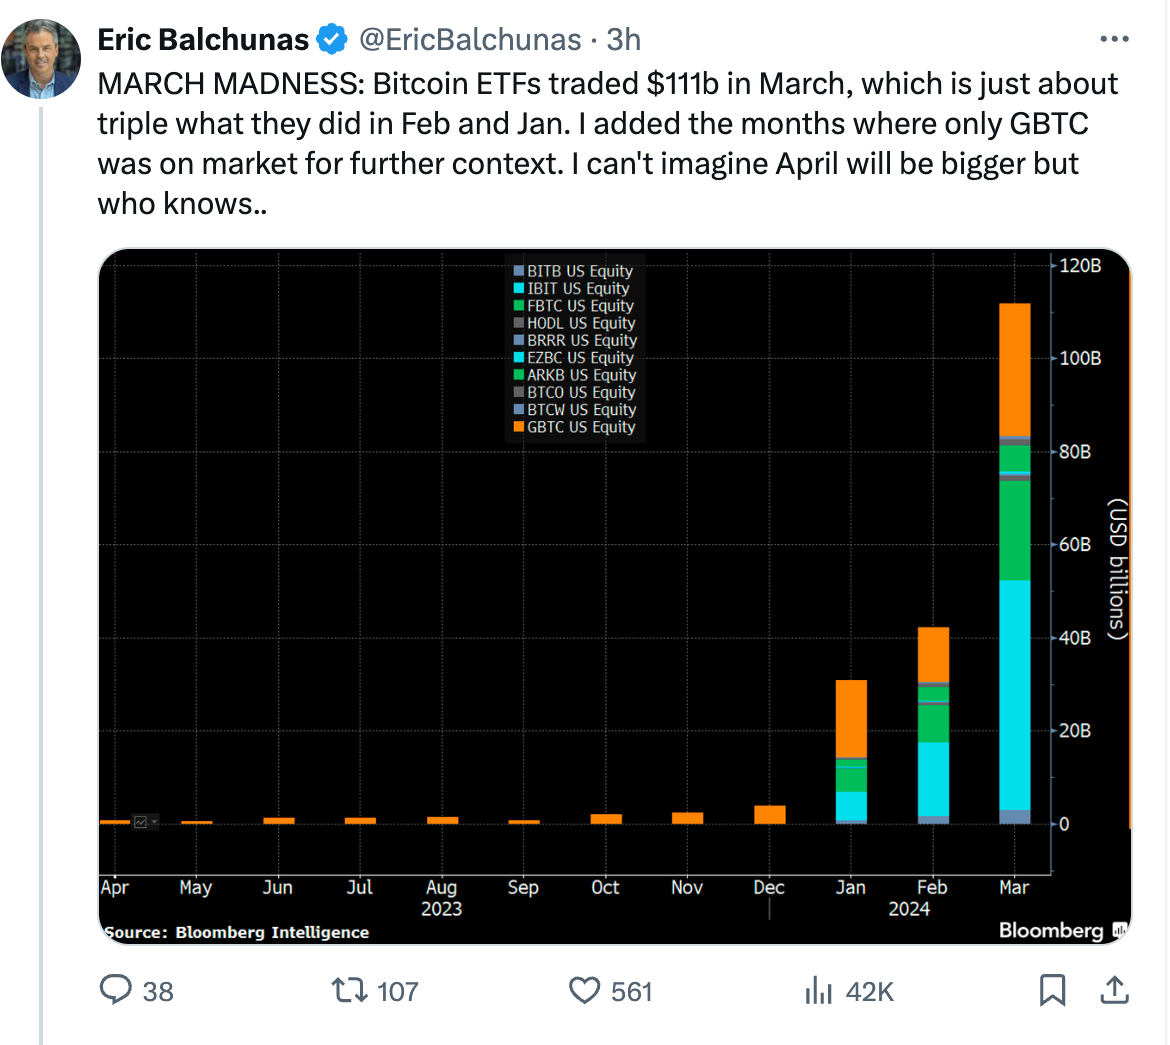Screen dimensions: 1170x1045
Task: Open the @EricBalchunas profile handle
Action: click(x=463, y=39)
